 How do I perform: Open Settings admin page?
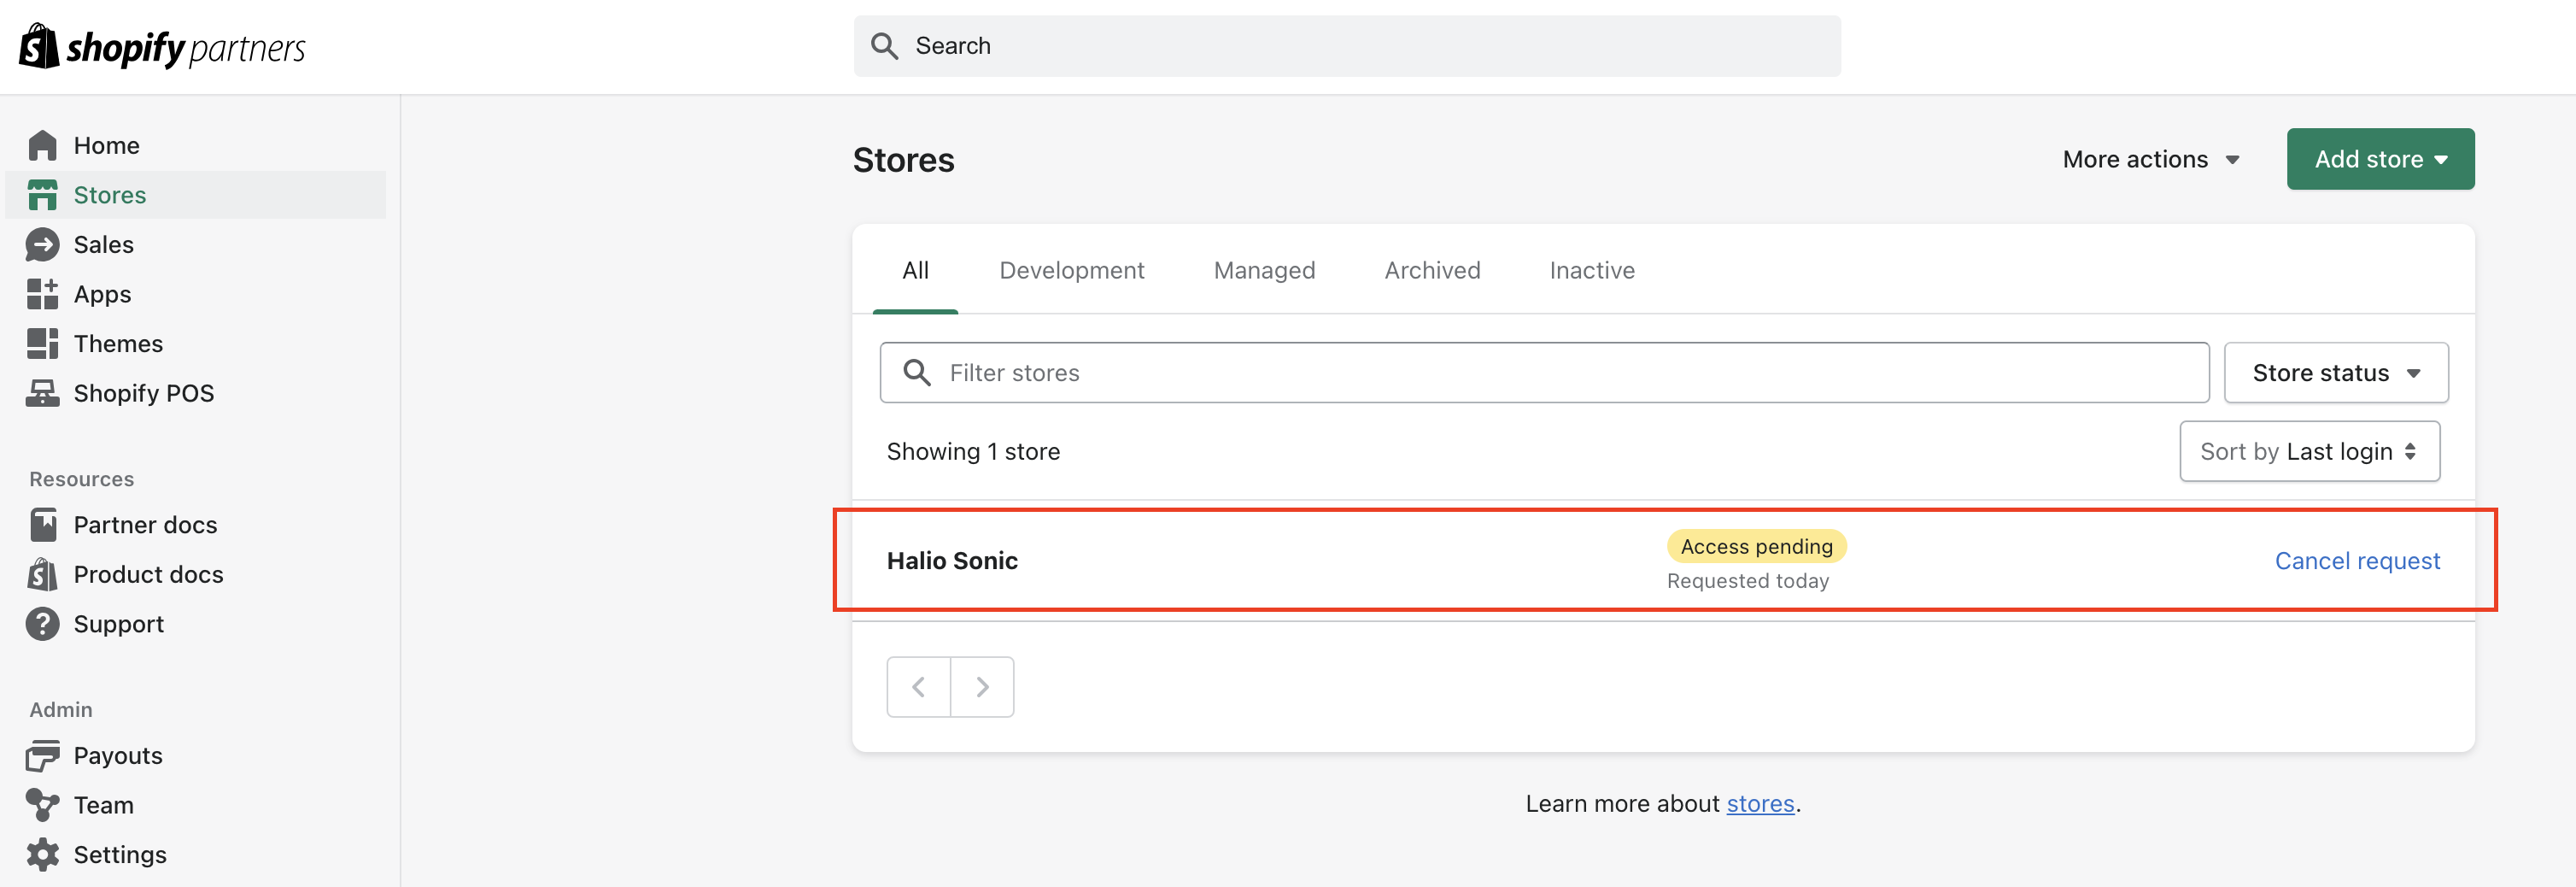coord(195,855)
